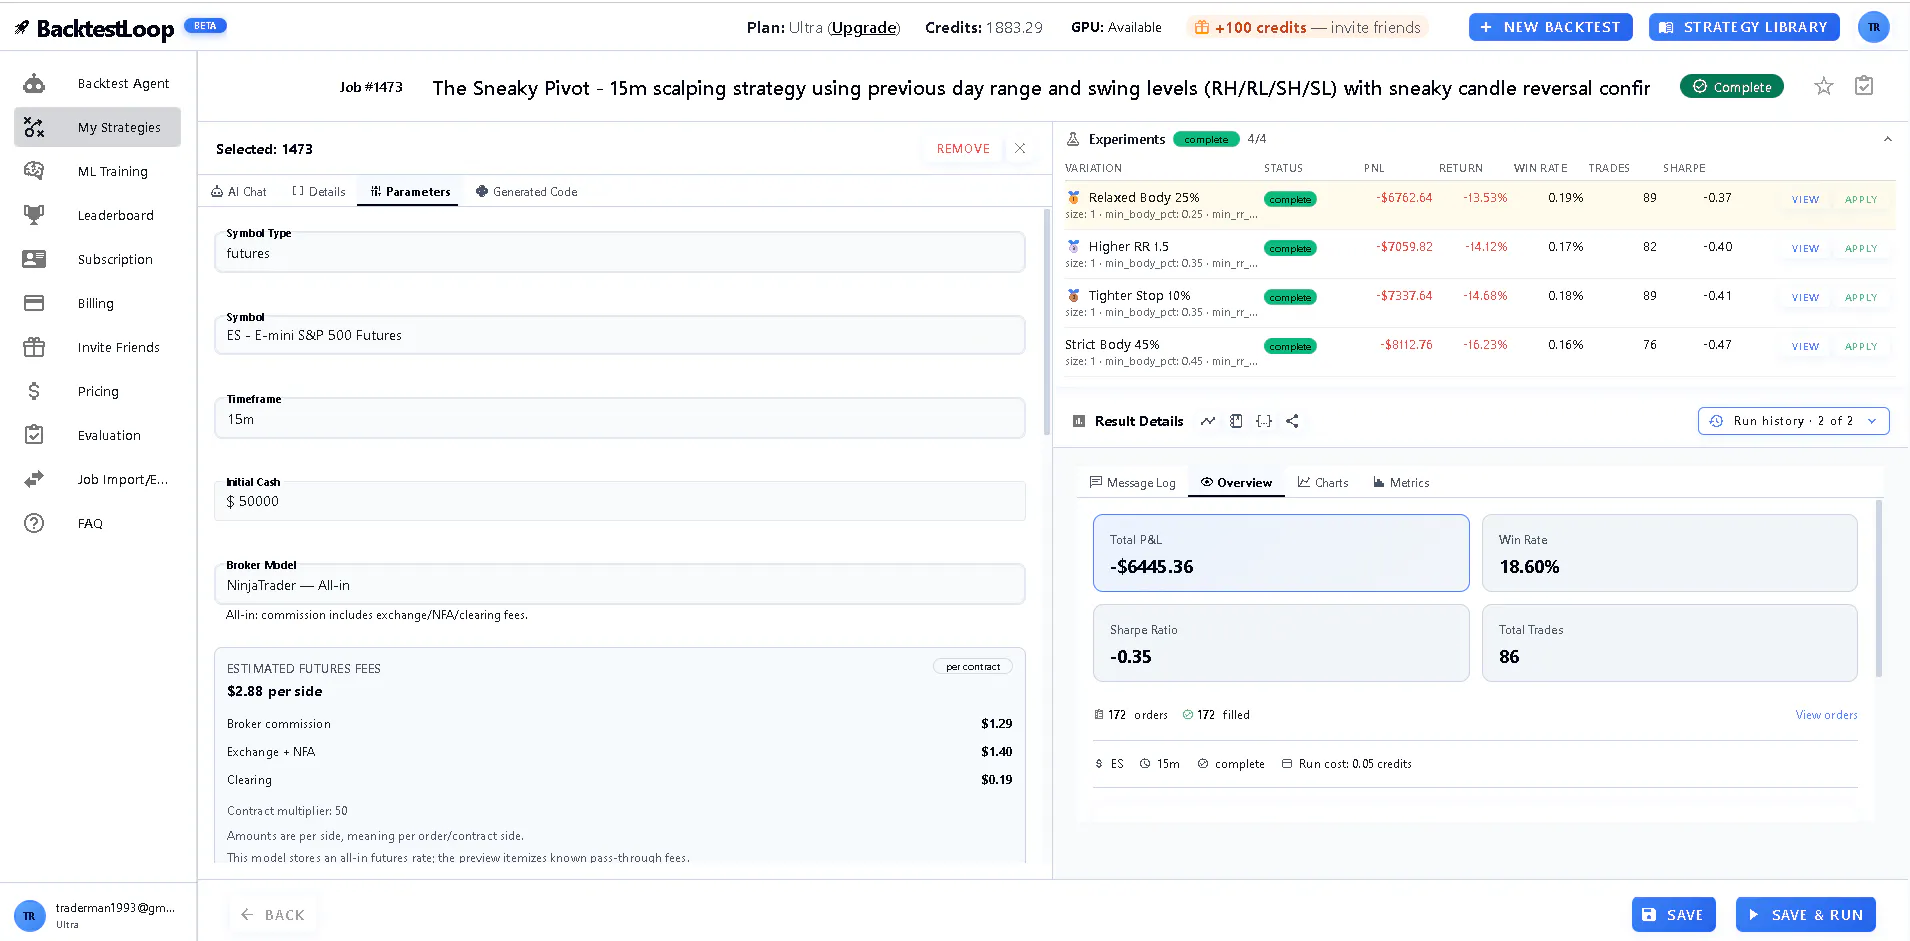Click the Result Details trend line icon
The image size is (1910, 941).
point(1208,421)
